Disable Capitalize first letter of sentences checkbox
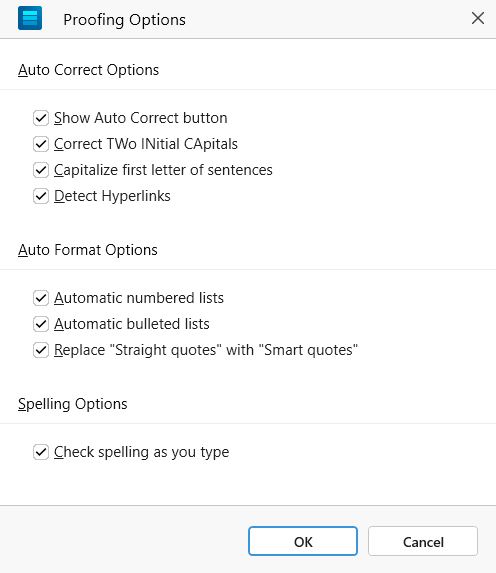The image size is (496, 573). click(x=41, y=170)
